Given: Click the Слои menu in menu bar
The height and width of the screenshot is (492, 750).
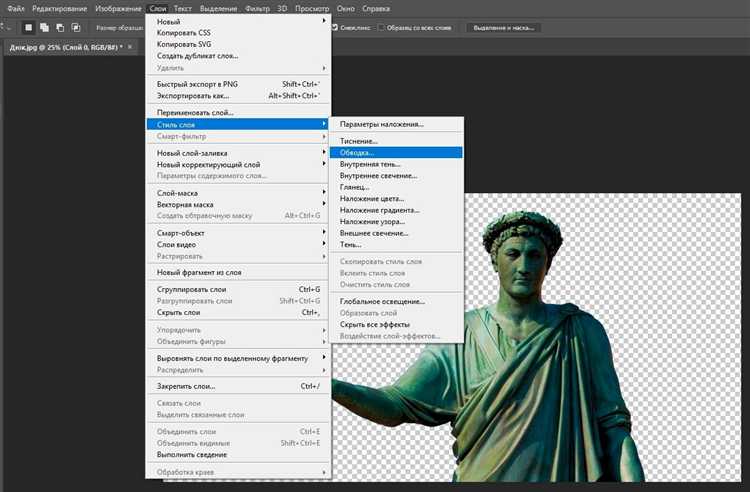Looking at the screenshot, I should pos(158,9).
